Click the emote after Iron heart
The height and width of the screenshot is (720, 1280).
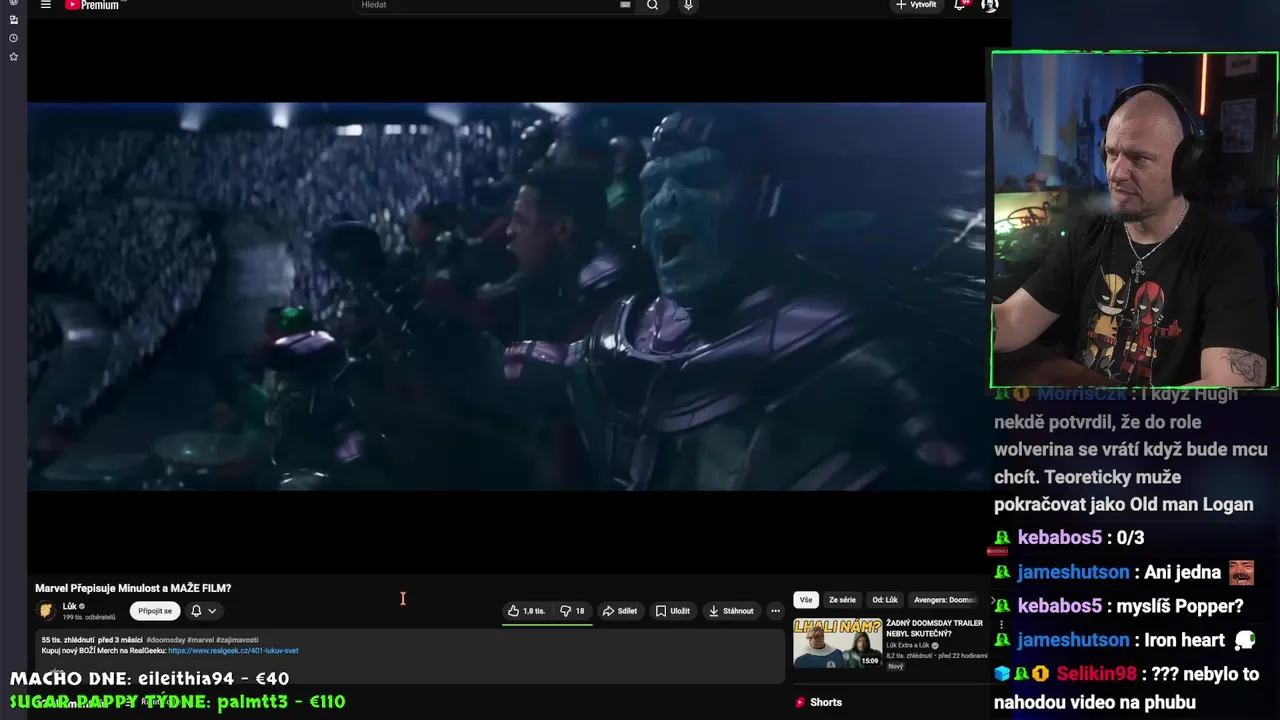[x=1245, y=640]
